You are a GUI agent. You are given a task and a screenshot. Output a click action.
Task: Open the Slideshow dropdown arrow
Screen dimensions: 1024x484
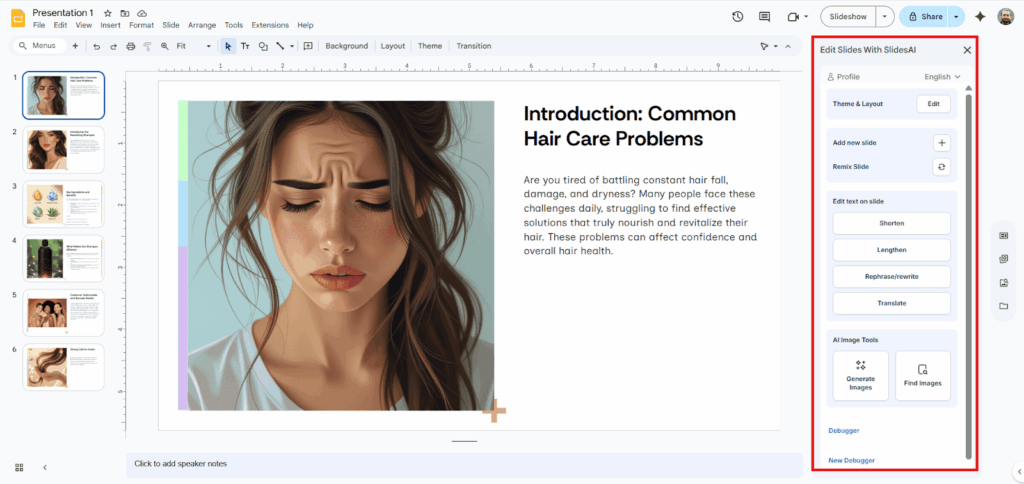(885, 17)
